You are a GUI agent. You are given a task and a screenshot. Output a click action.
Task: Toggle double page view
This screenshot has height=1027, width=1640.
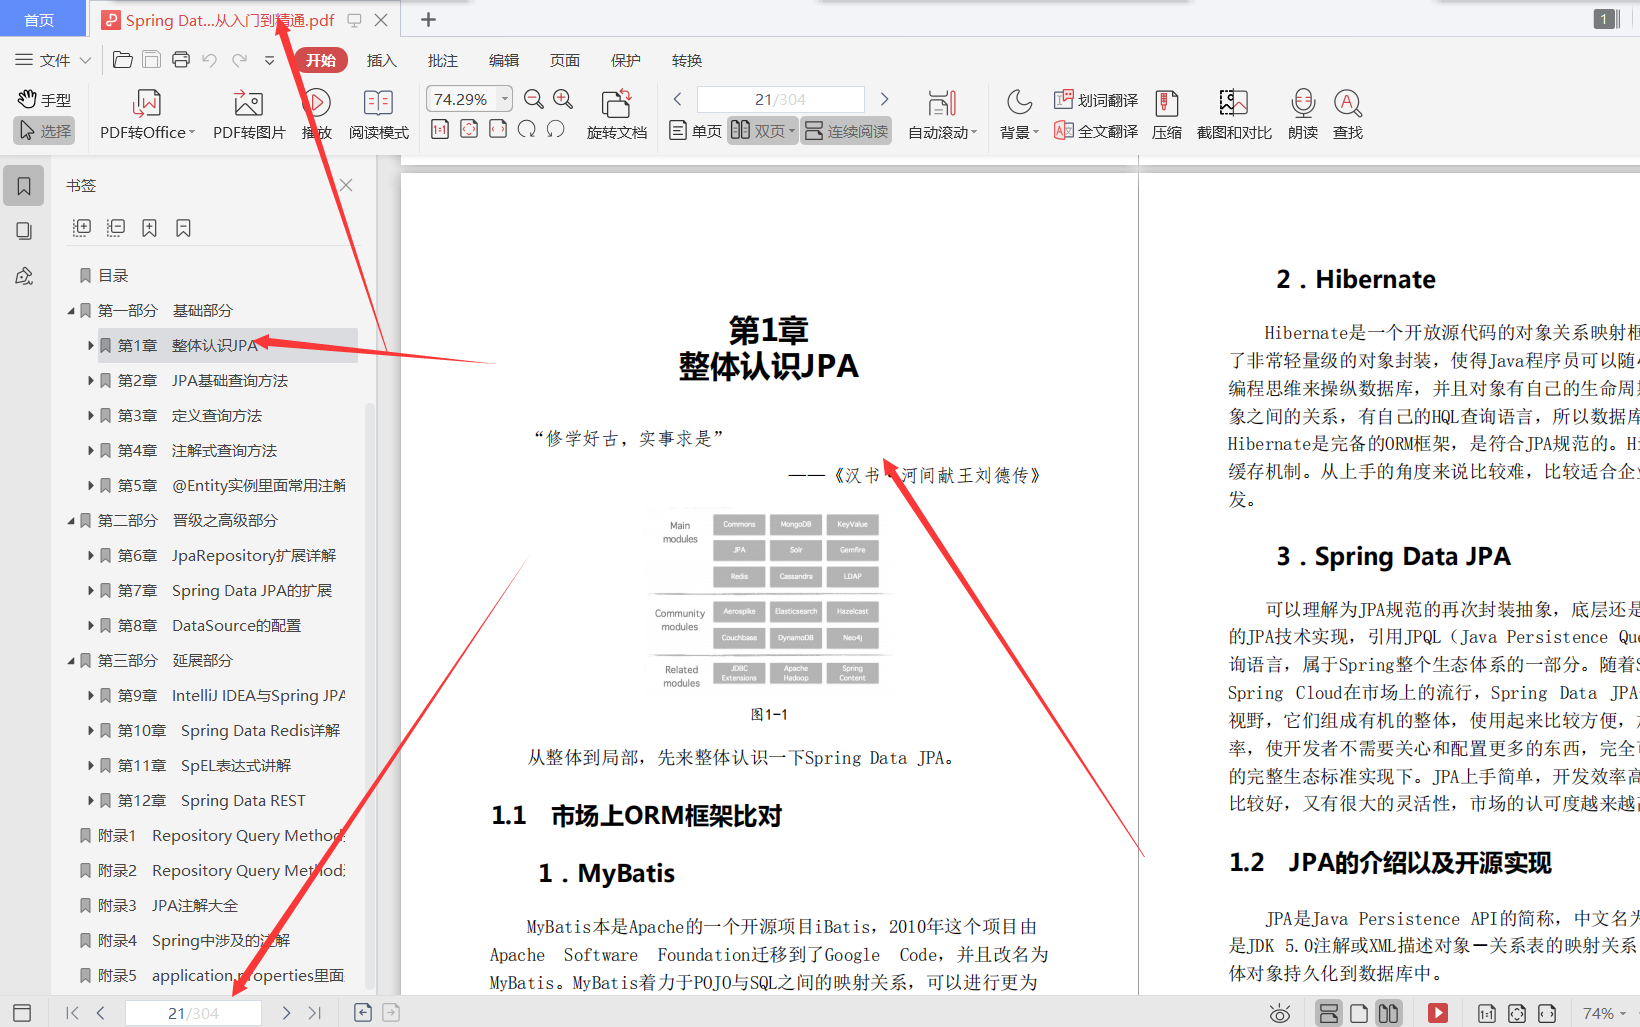click(x=762, y=131)
